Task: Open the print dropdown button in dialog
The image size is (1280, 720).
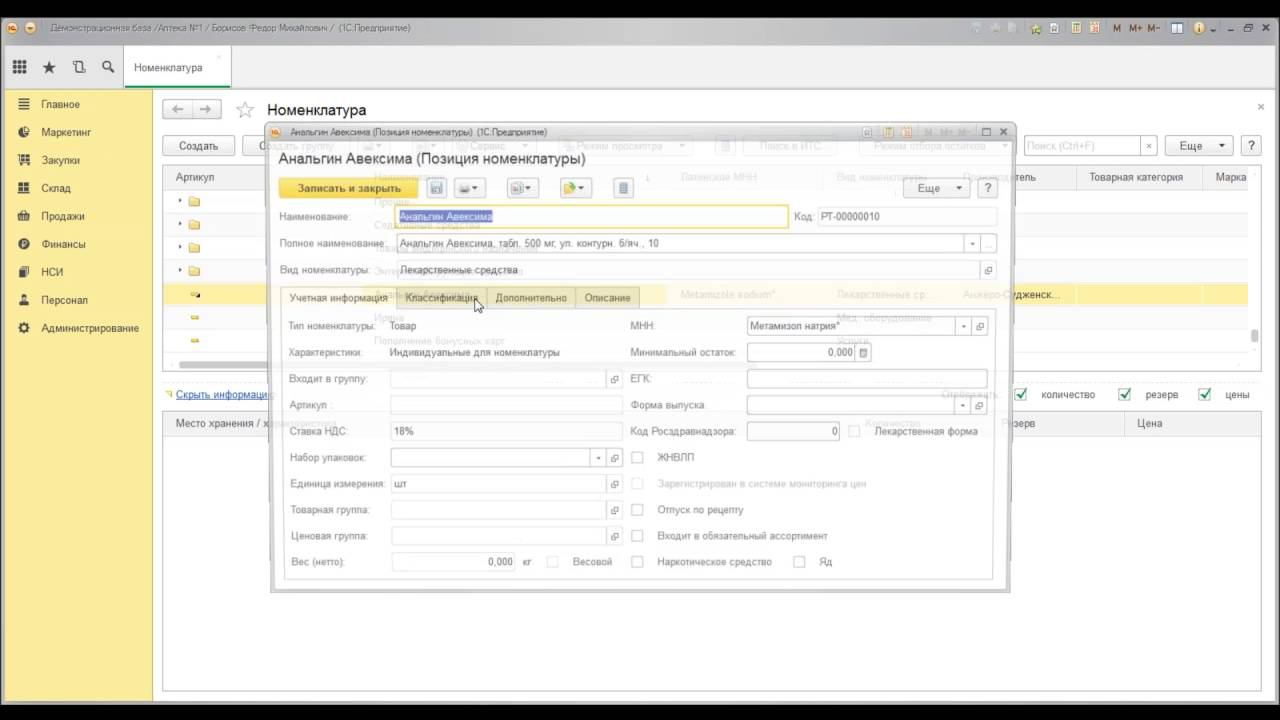Action: coord(468,188)
